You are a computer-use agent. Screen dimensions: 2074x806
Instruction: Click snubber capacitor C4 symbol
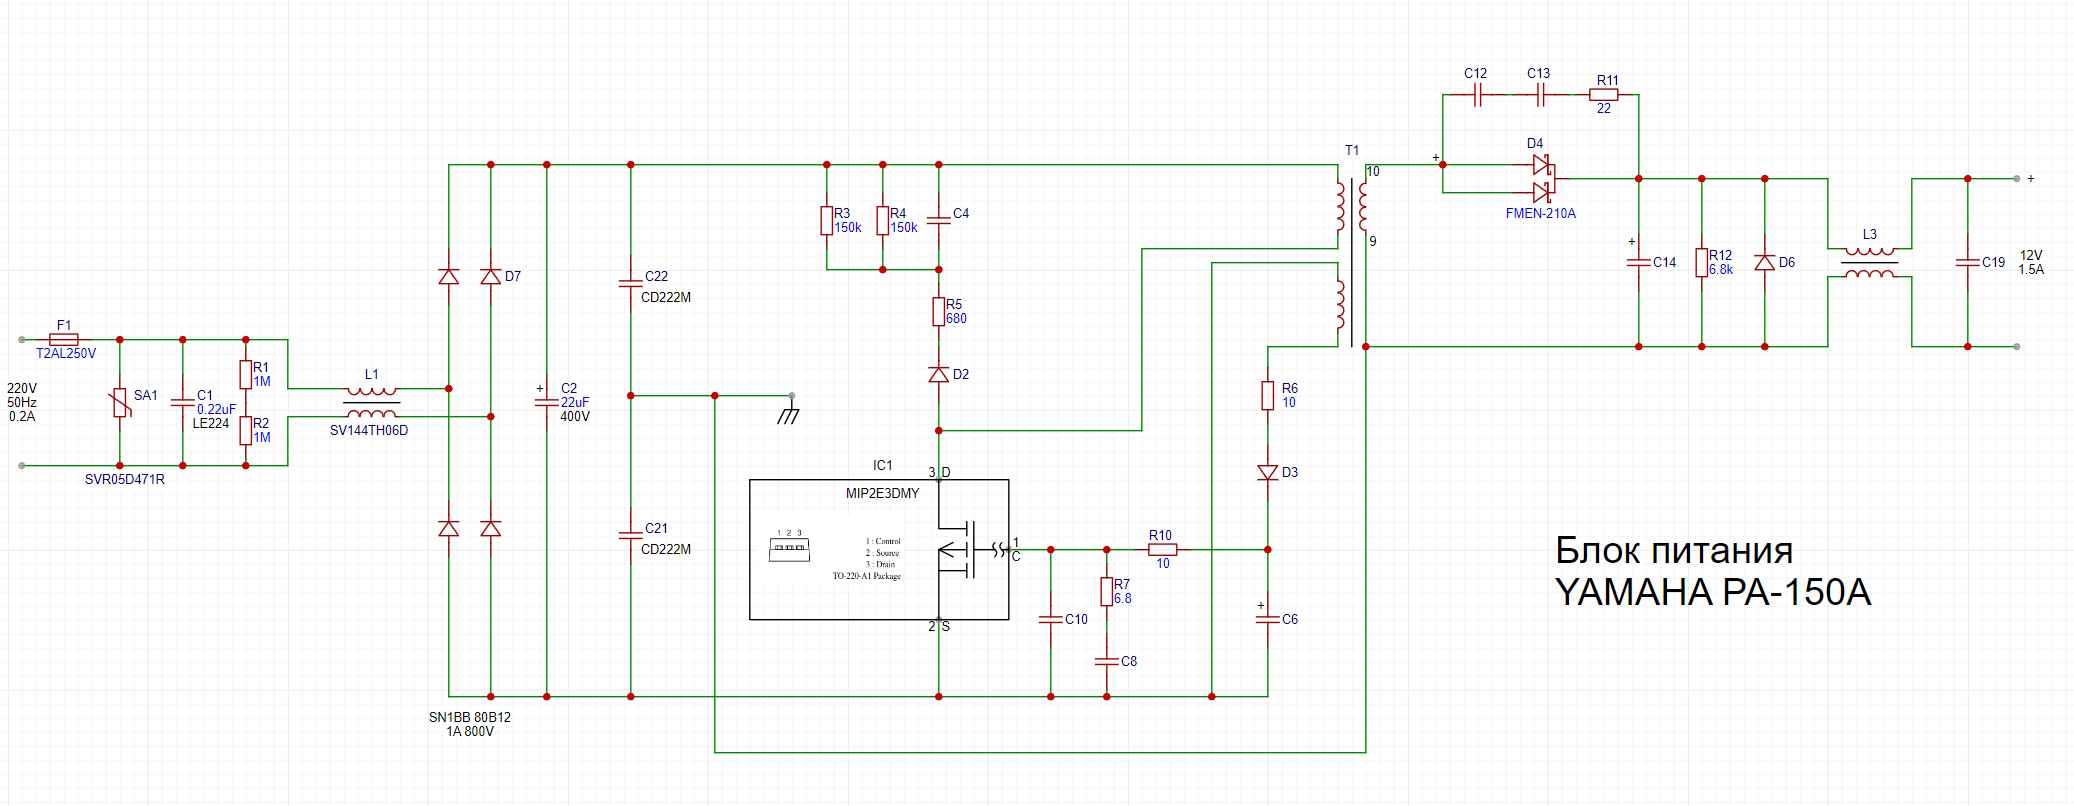(x=939, y=220)
